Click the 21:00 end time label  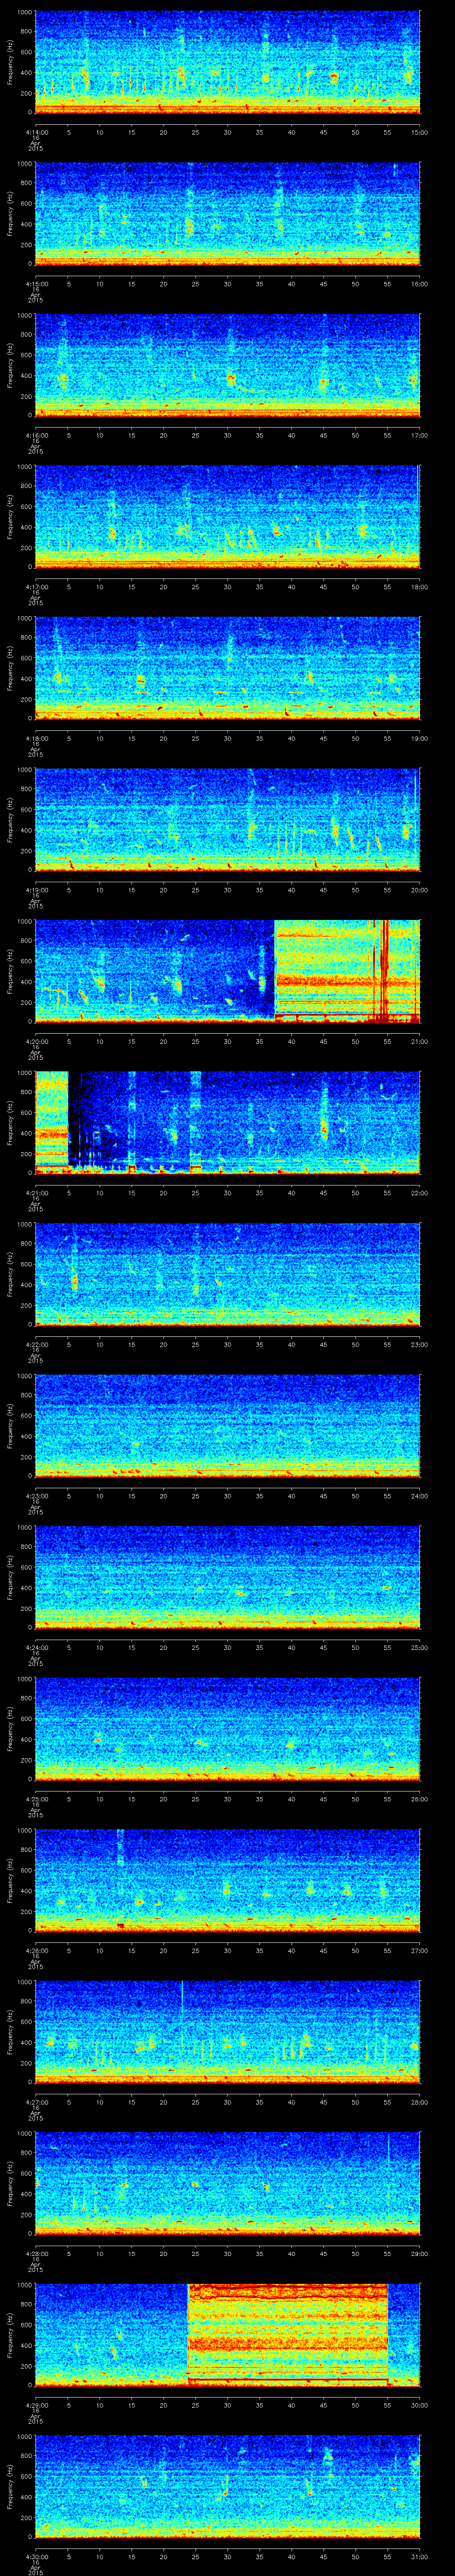[419, 1041]
